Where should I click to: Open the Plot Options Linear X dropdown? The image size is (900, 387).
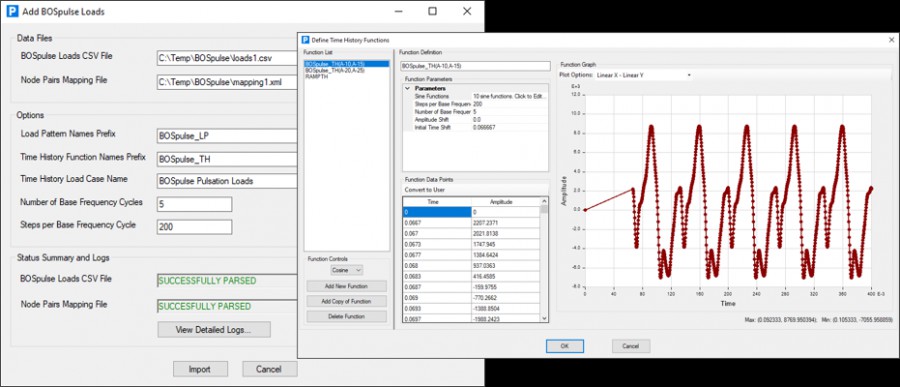coord(643,75)
